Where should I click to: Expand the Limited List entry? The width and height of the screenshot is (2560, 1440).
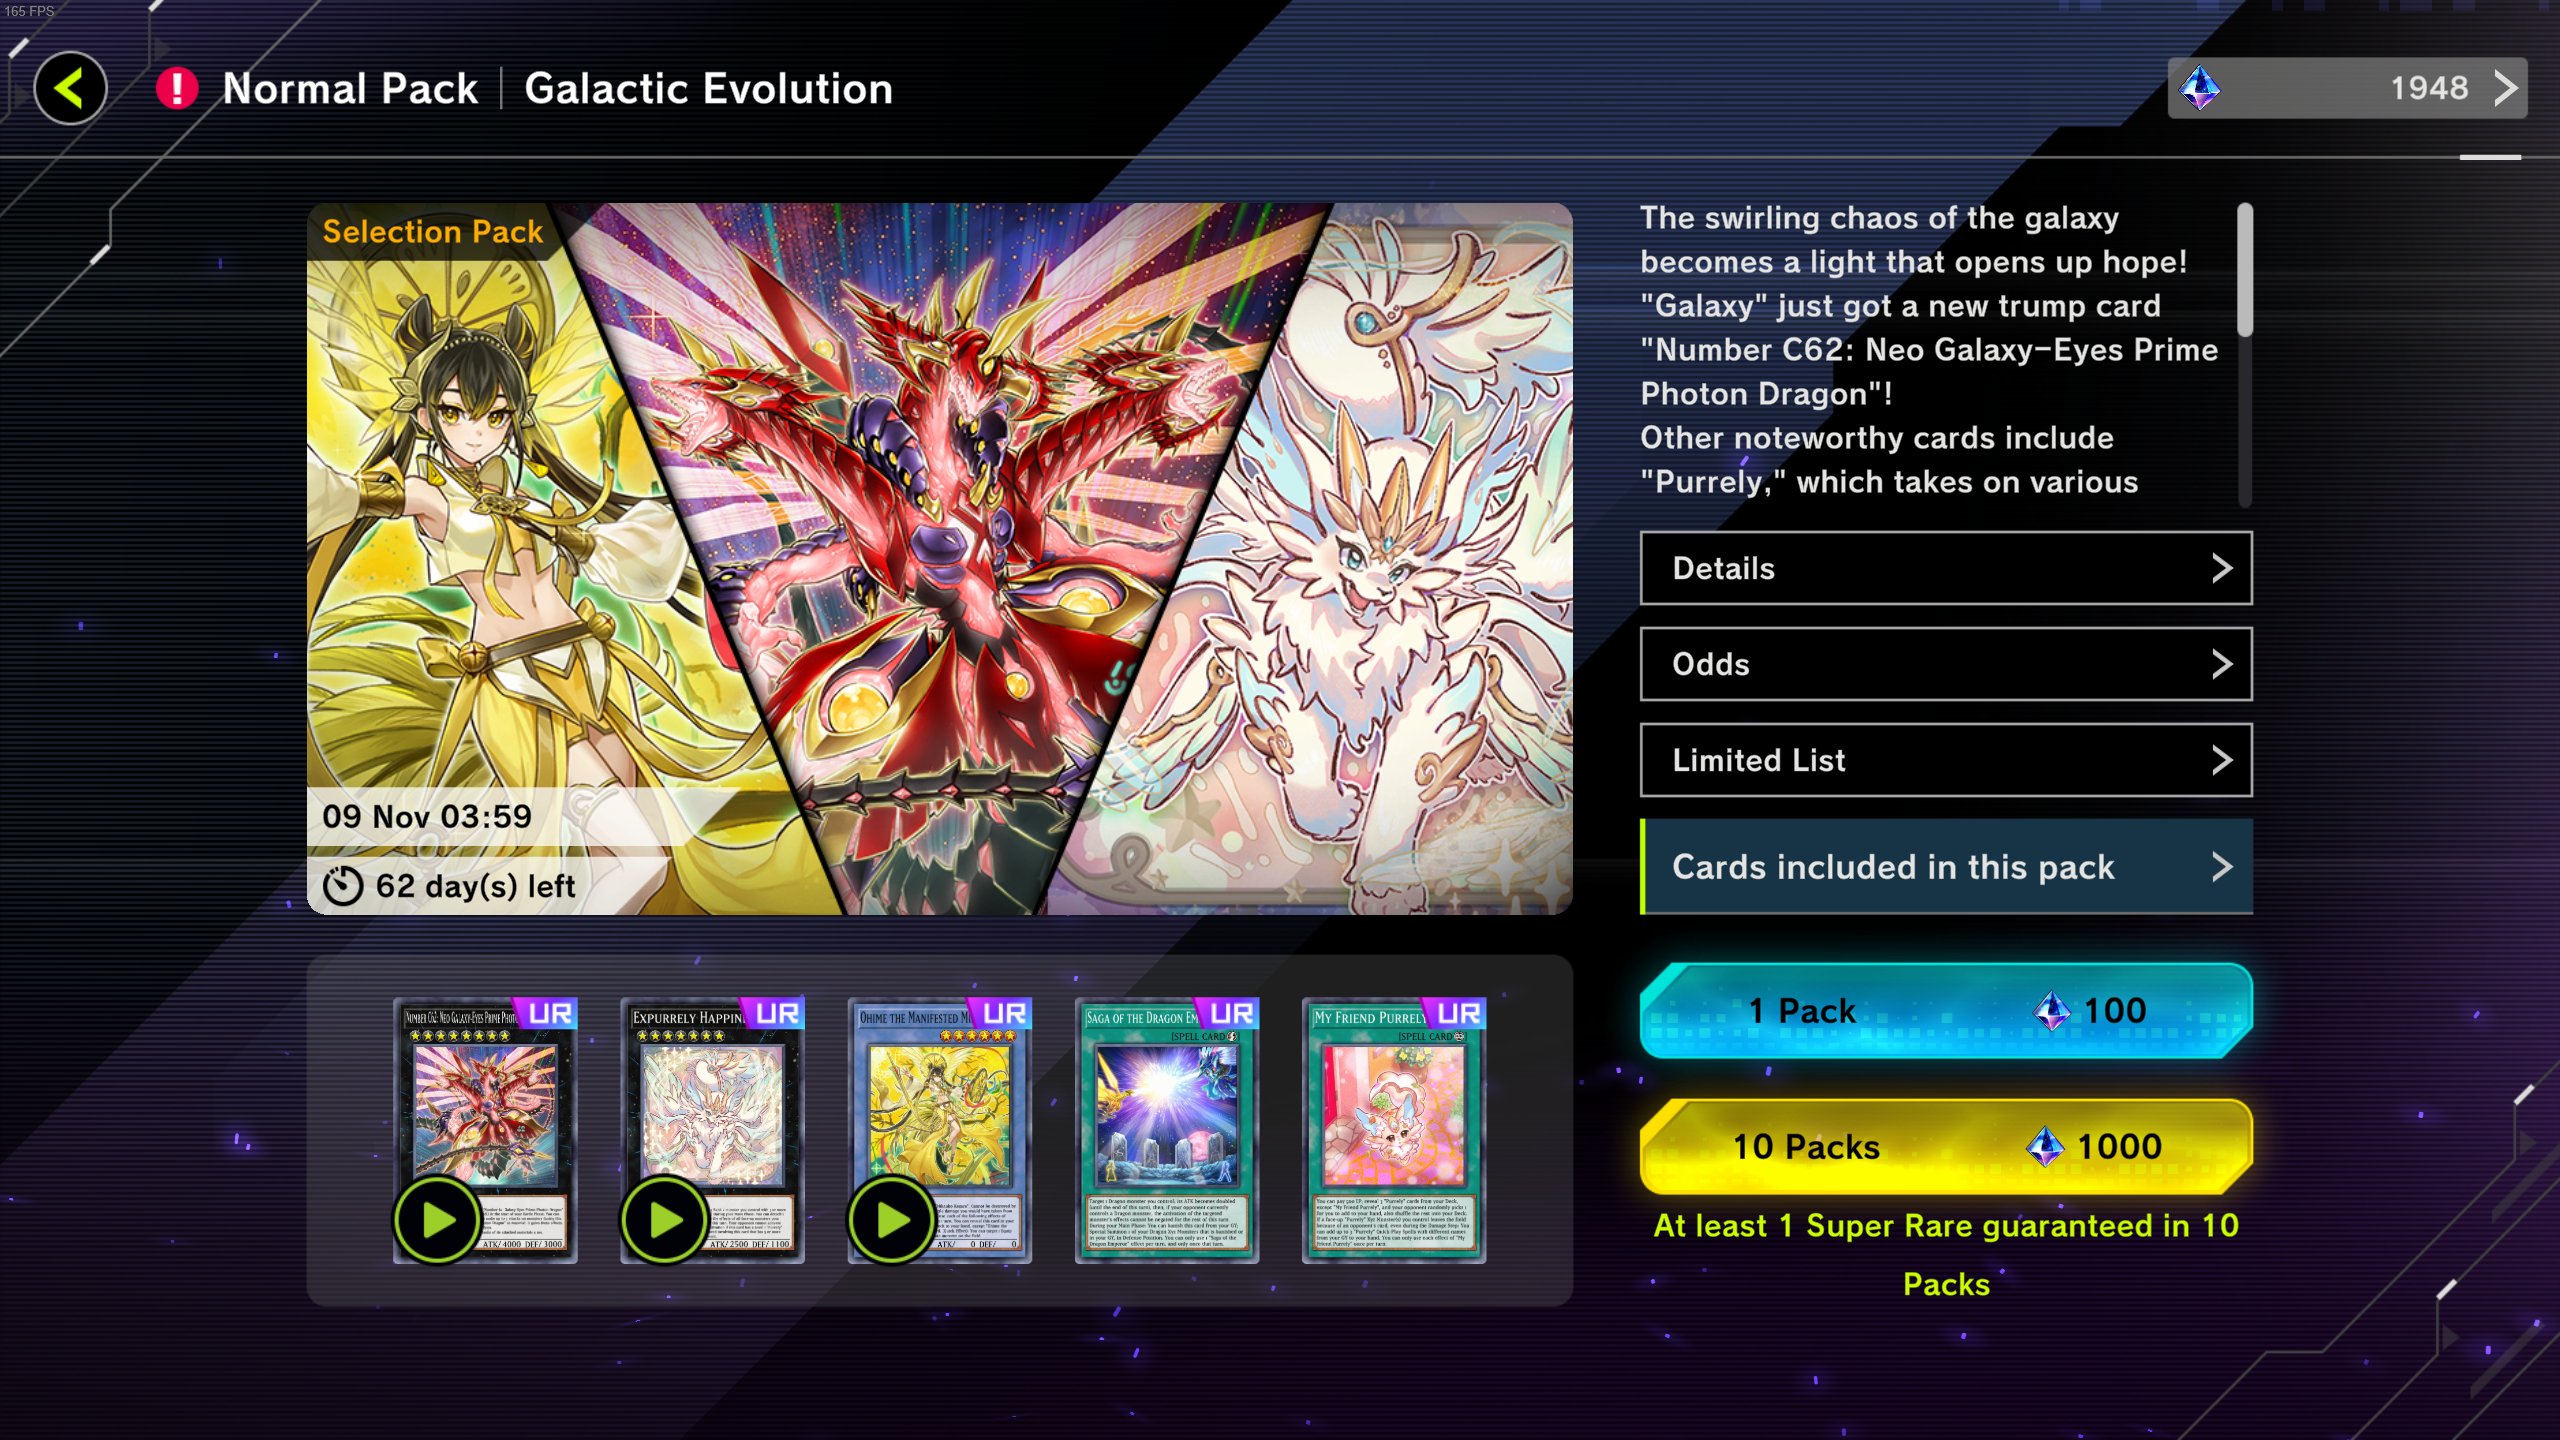coord(1946,760)
